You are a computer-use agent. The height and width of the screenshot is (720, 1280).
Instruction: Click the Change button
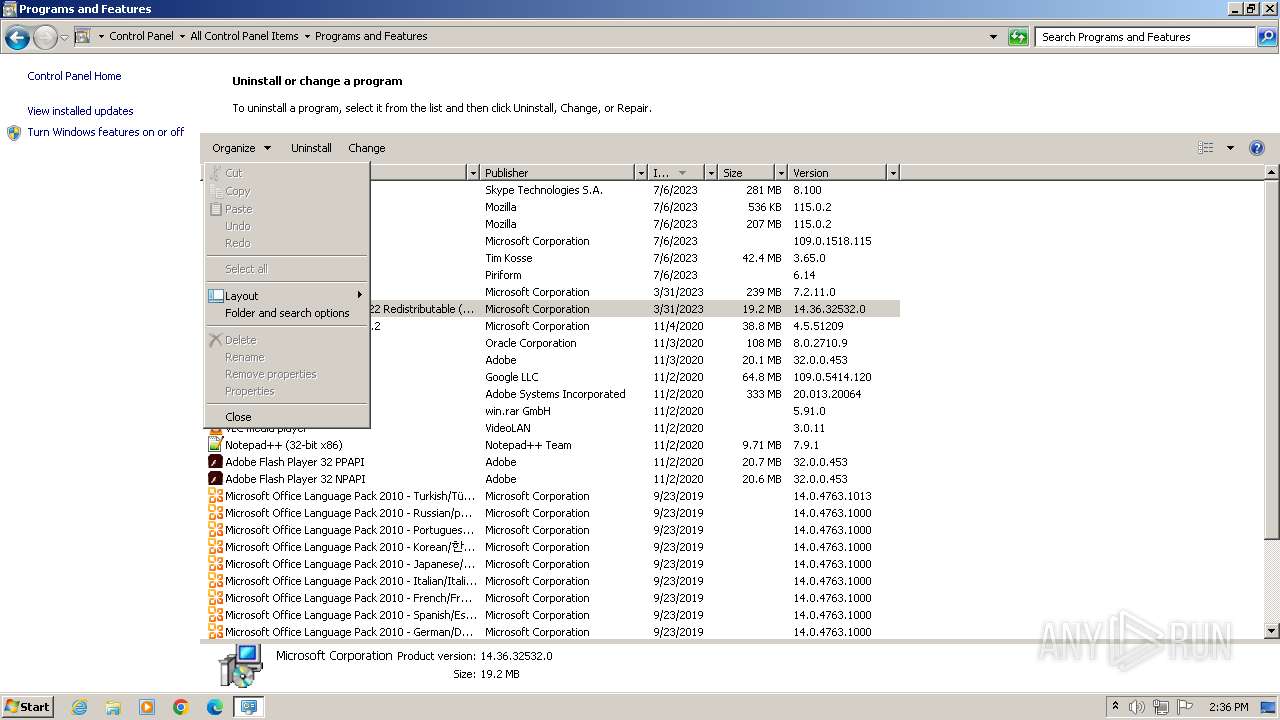pos(367,148)
